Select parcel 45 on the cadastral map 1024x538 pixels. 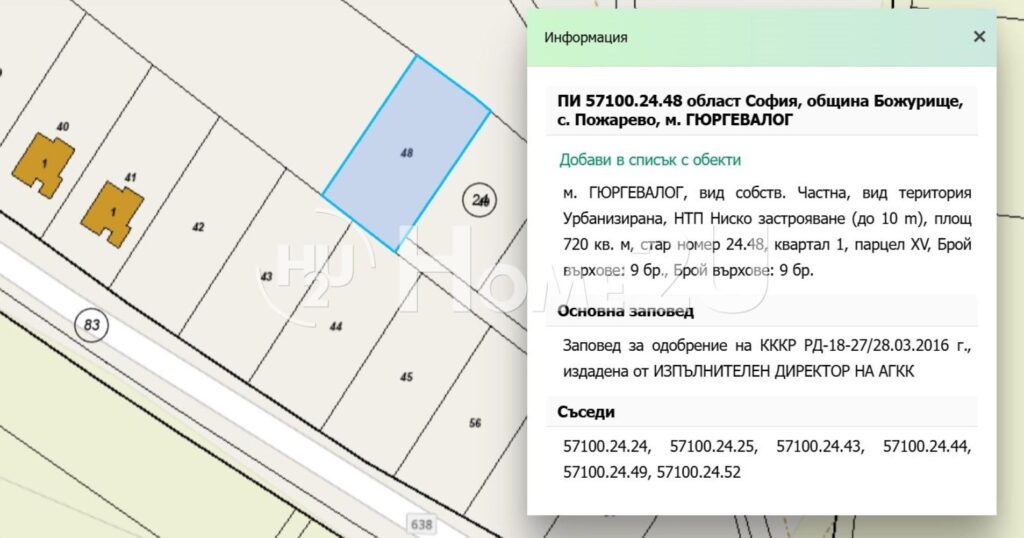pyautogui.click(x=406, y=377)
